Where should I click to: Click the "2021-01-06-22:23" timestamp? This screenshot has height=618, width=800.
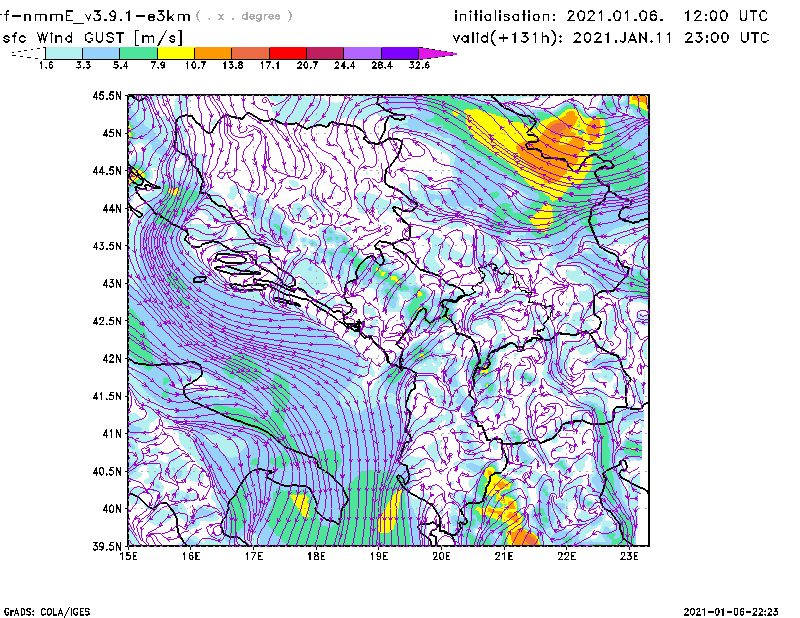[x=731, y=612]
